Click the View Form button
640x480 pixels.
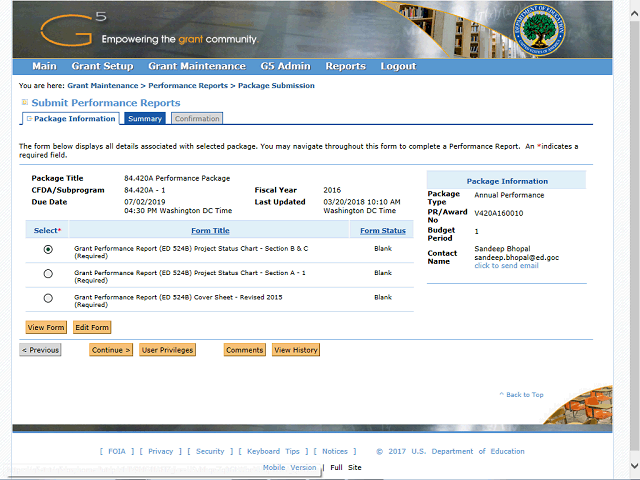[x=46, y=327]
